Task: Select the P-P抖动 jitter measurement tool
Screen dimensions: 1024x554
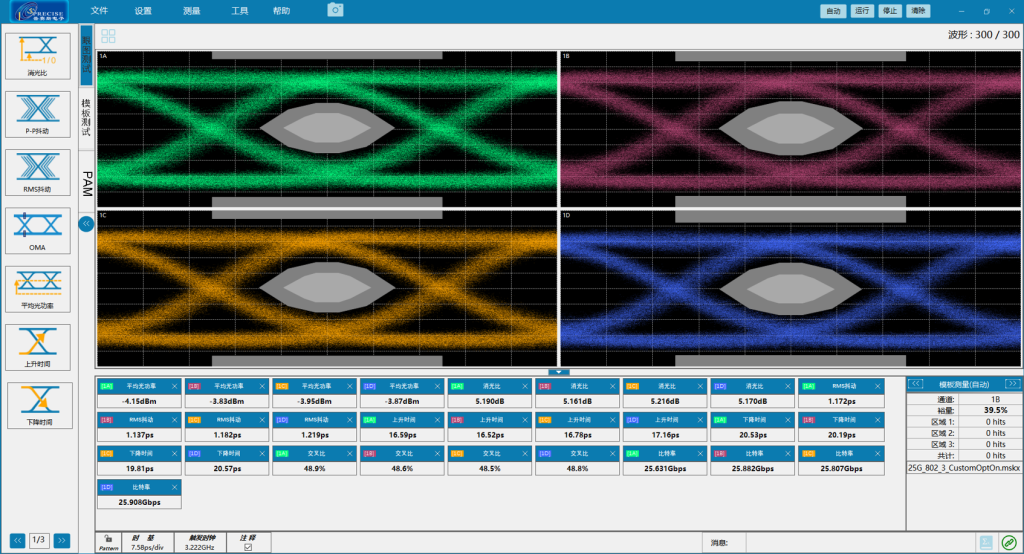Action: [38, 114]
